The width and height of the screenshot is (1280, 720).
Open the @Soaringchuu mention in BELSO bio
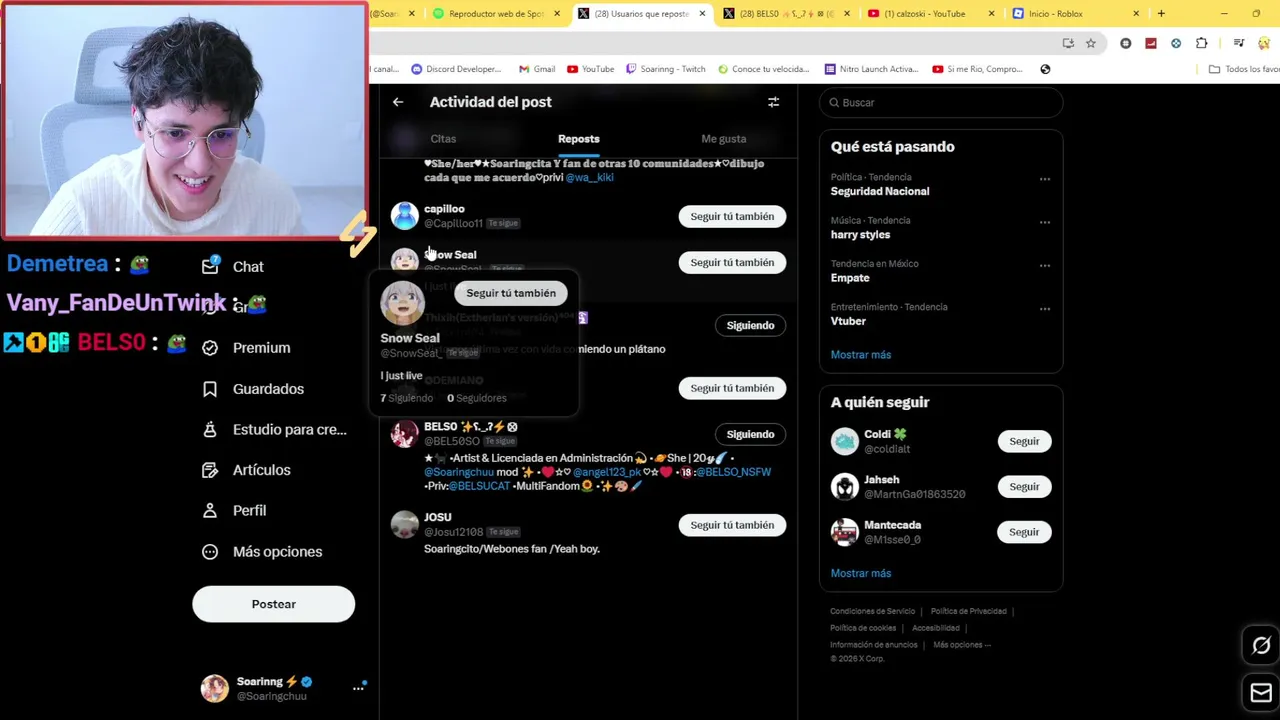459,472
